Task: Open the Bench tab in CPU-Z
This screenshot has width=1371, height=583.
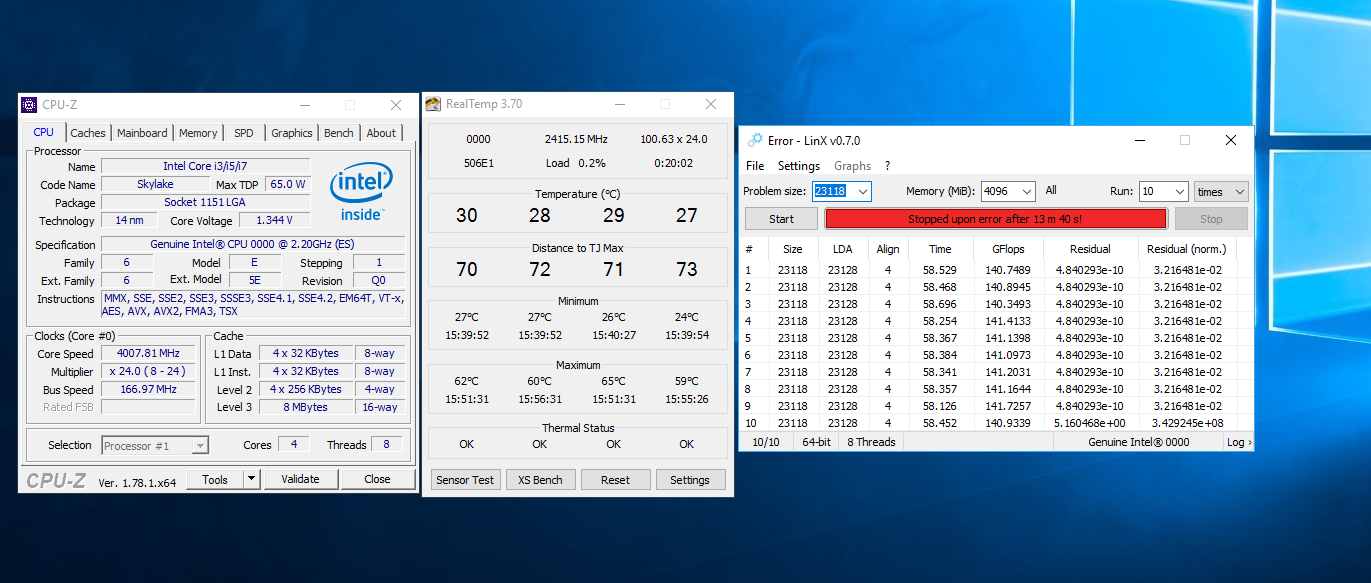Action: 339,133
